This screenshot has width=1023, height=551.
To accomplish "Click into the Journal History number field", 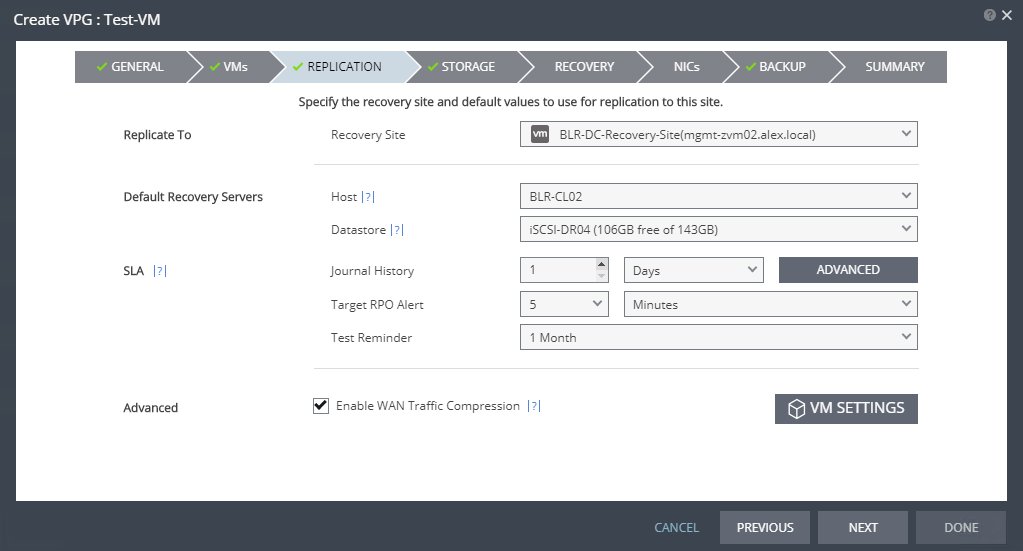I will [558, 270].
